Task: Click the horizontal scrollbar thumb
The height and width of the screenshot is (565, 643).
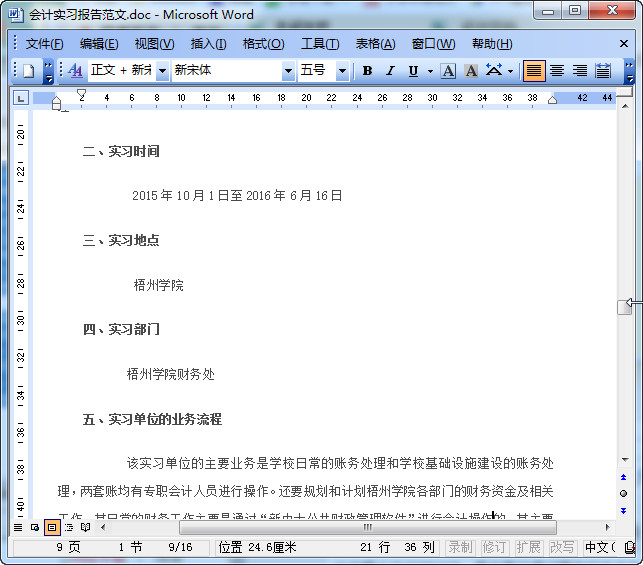Action: pyautogui.click(x=368, y=527)
